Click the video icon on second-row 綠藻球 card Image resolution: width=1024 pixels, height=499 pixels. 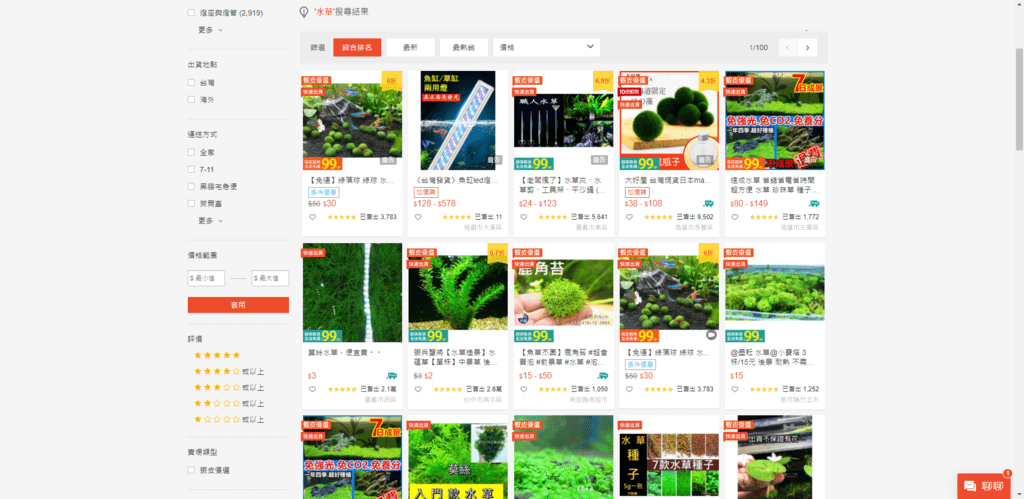[x=711, y=335]
